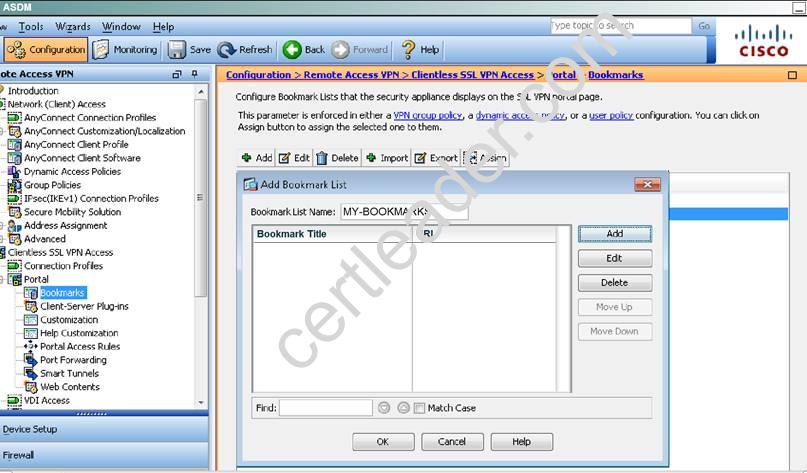Image resolution: width=807 pixels, height=473 pixels.
Task: Open the Configuration view in toolbar
Action: tap(46, 50)
